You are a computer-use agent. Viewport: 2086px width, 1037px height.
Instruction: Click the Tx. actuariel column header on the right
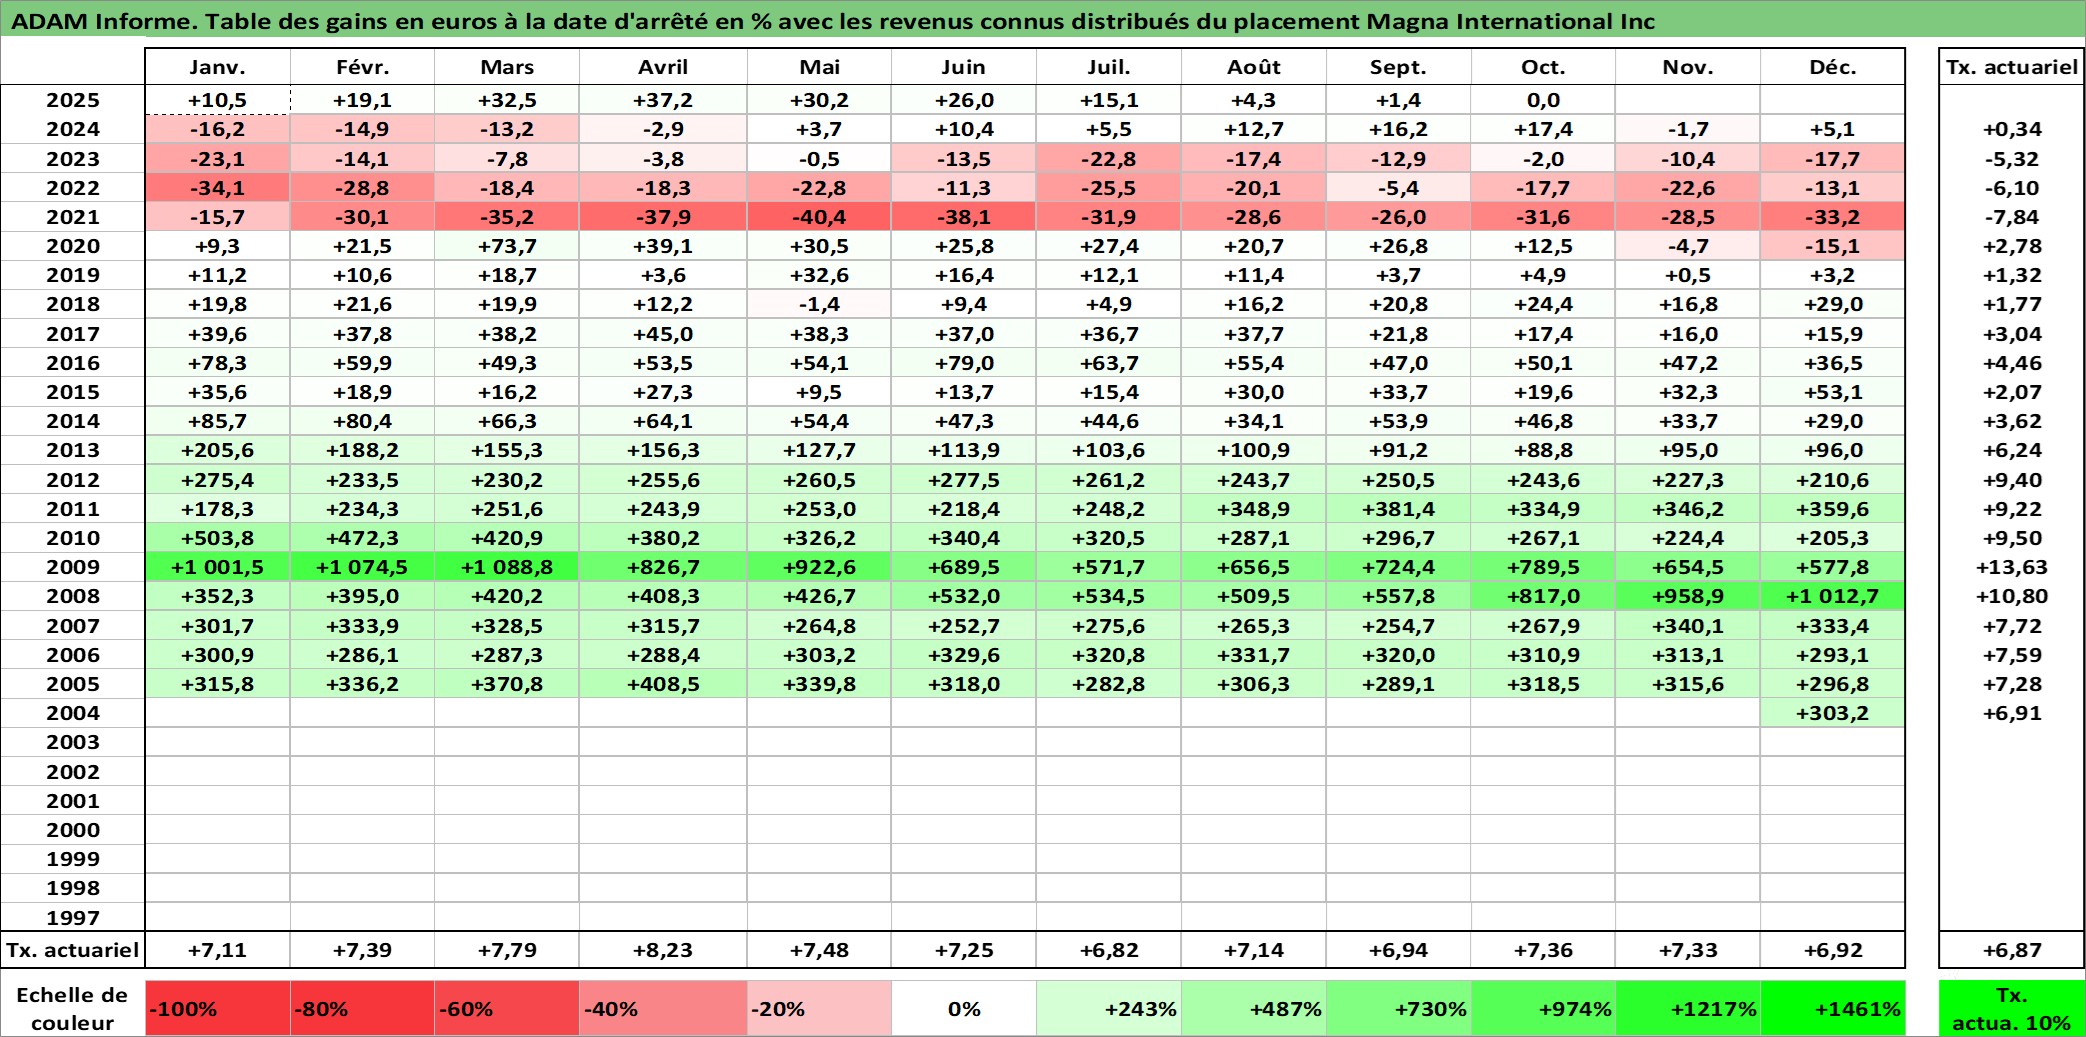point(2012,67)
